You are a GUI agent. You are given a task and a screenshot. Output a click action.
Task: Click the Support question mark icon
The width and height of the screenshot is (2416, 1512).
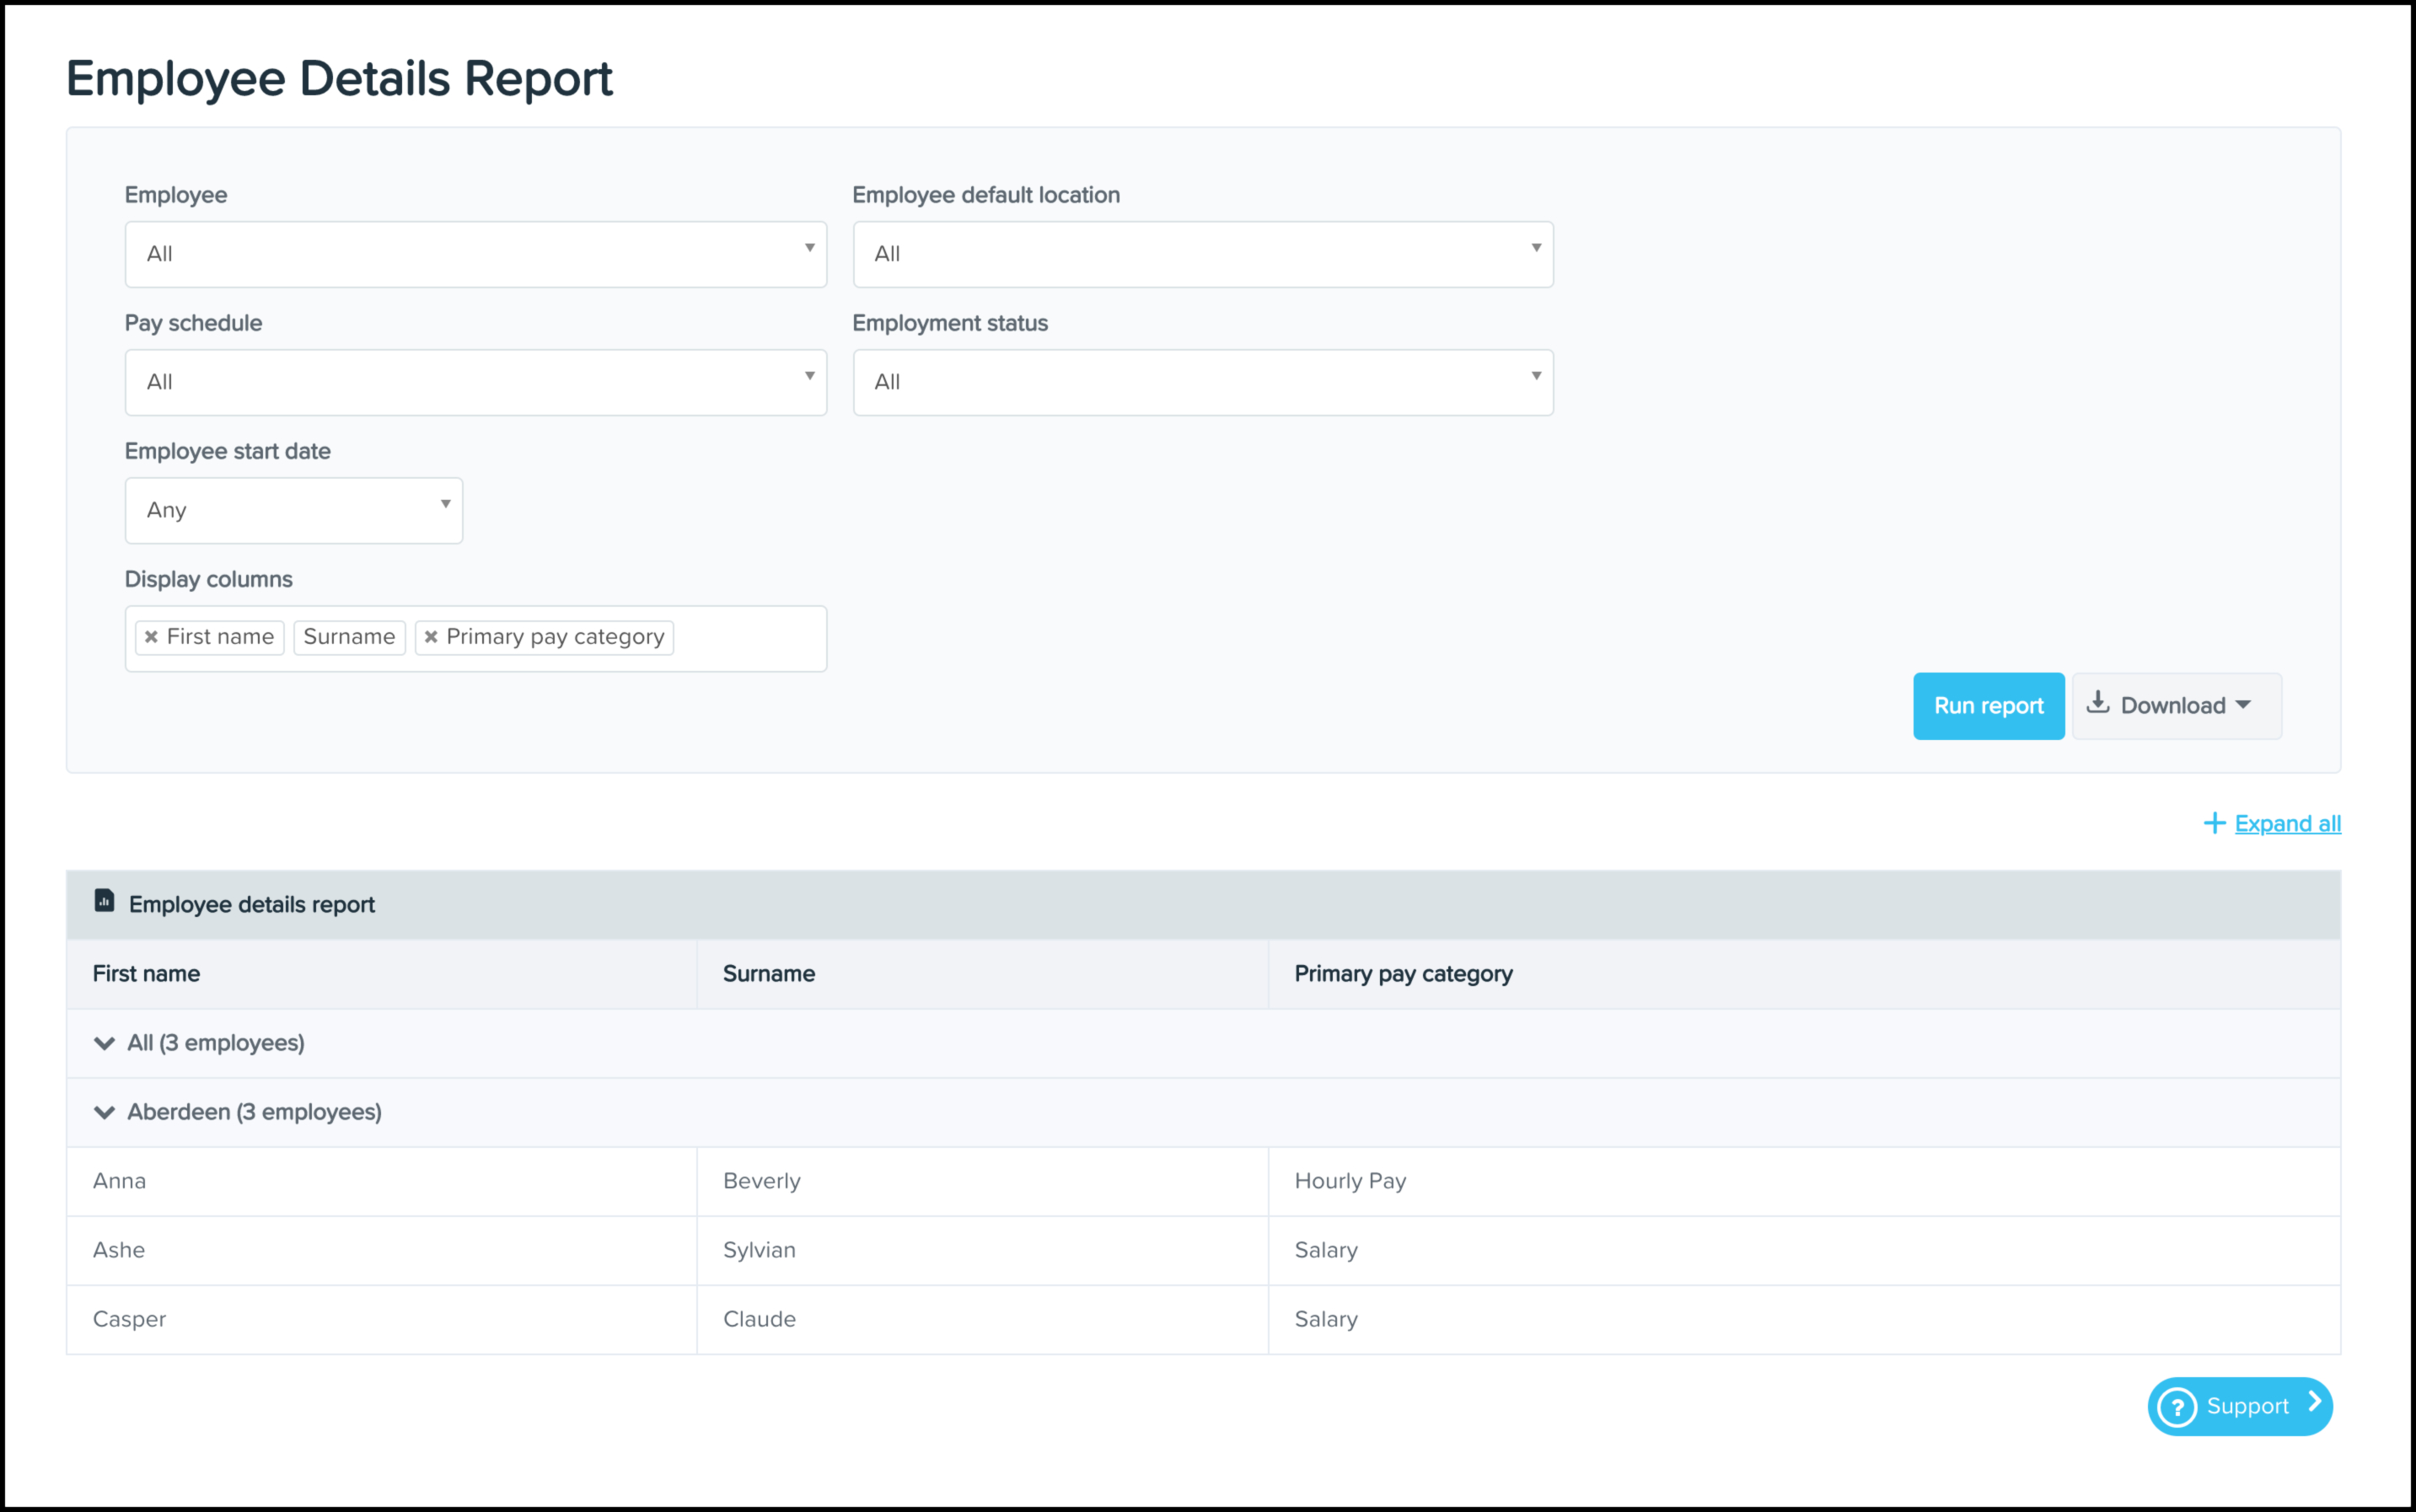[x=2177, y=1407]
